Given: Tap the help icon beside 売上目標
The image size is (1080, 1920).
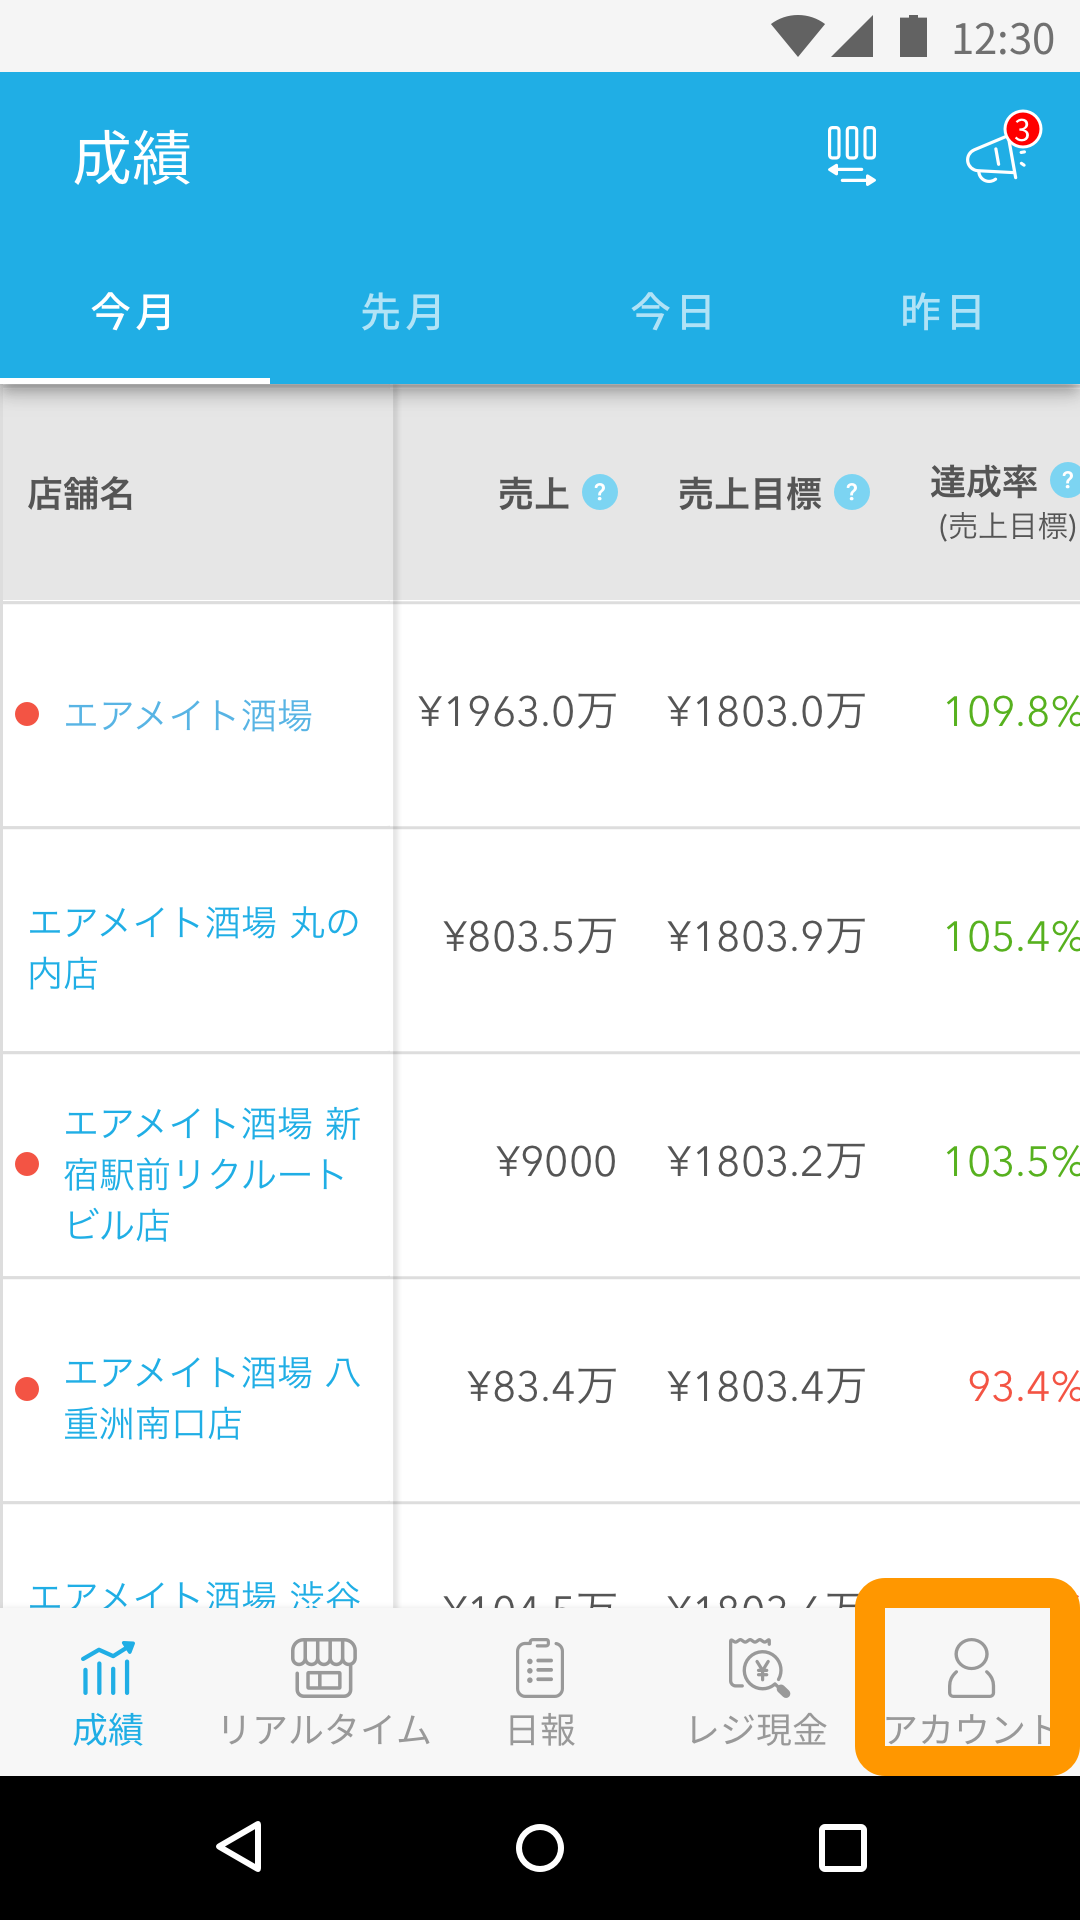Looking at the screenshot, I should 852,492.
